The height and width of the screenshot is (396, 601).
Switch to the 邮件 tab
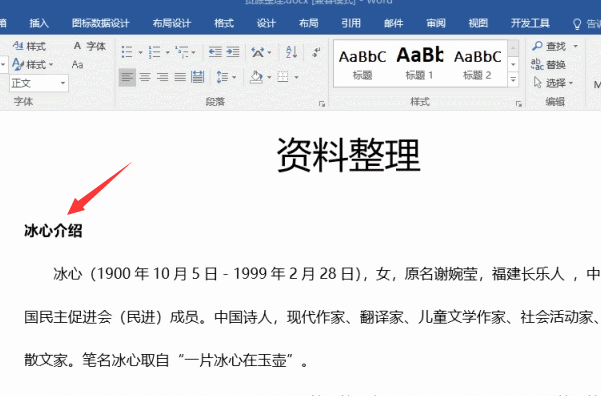pyautogui.click(x=393, y=23)
